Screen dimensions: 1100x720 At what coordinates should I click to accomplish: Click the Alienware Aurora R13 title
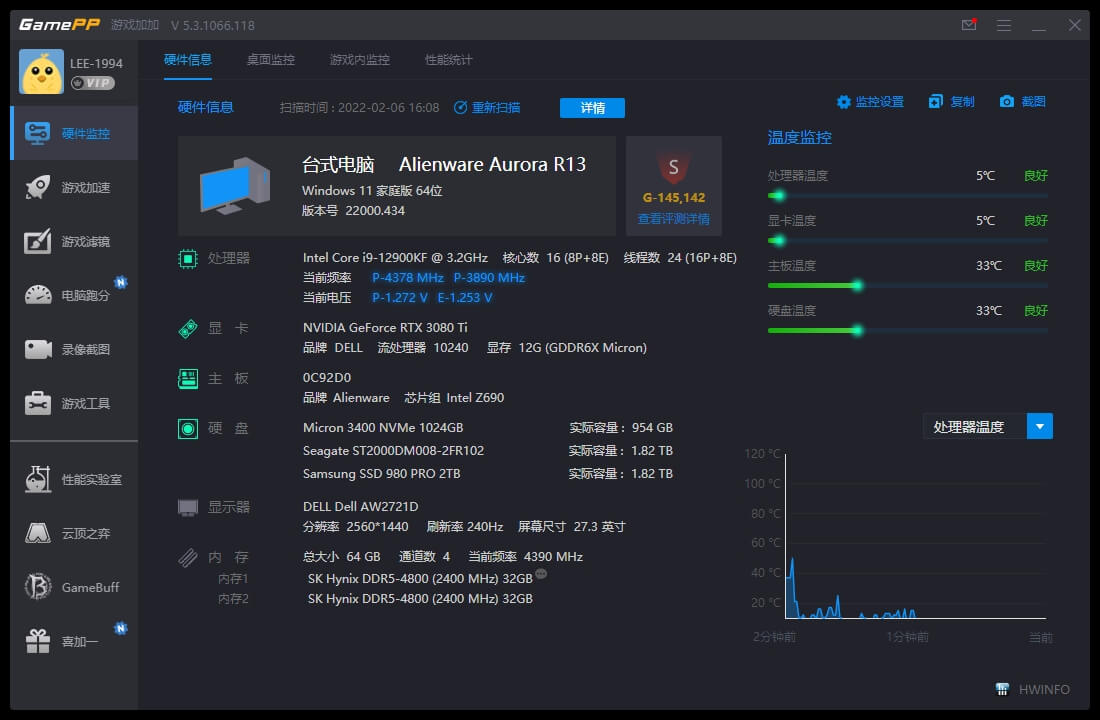pos(492,164)
